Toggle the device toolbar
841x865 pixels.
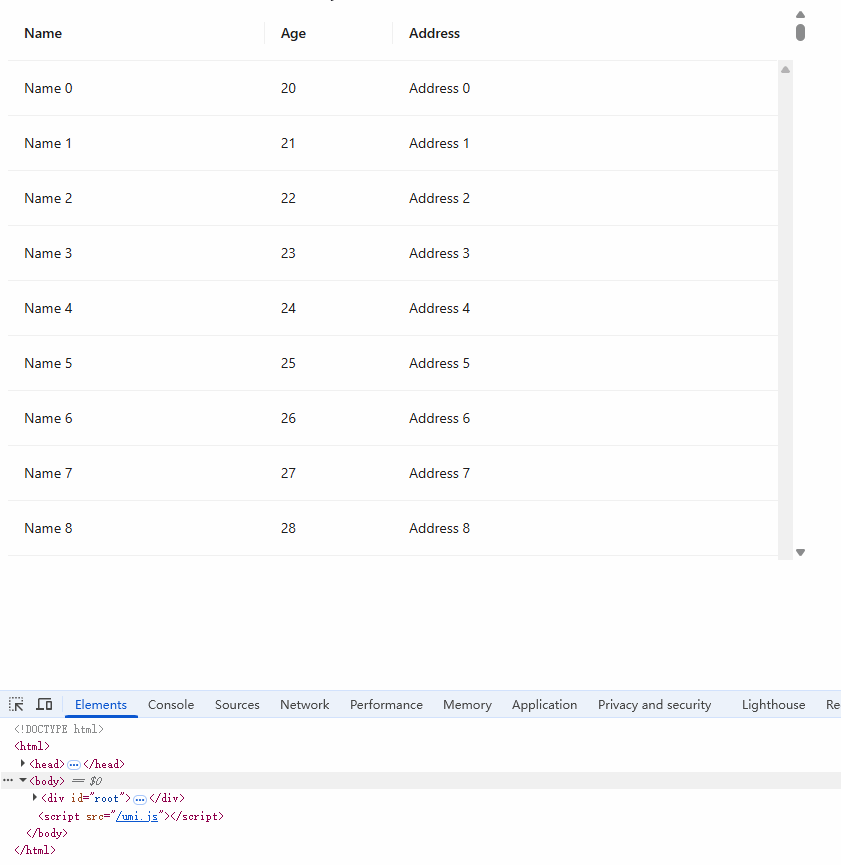pos(44,703)
